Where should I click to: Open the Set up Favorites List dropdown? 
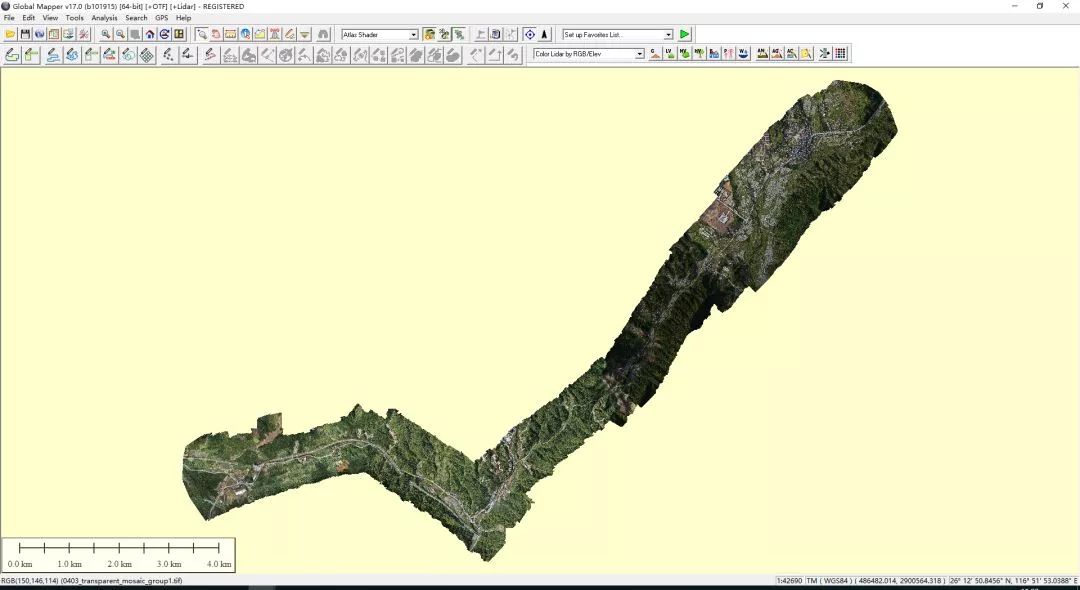click(x=668, y=35)
